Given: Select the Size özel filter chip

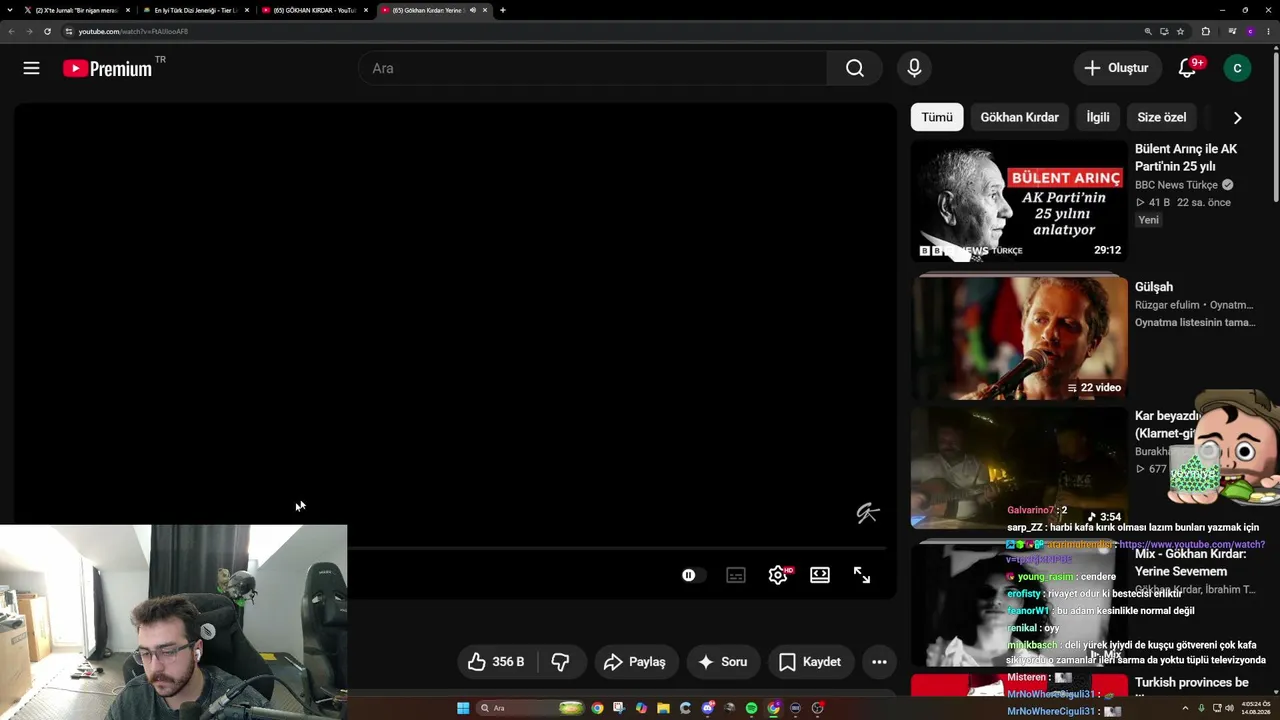Looking at the screenshot, I should 1161,117.
